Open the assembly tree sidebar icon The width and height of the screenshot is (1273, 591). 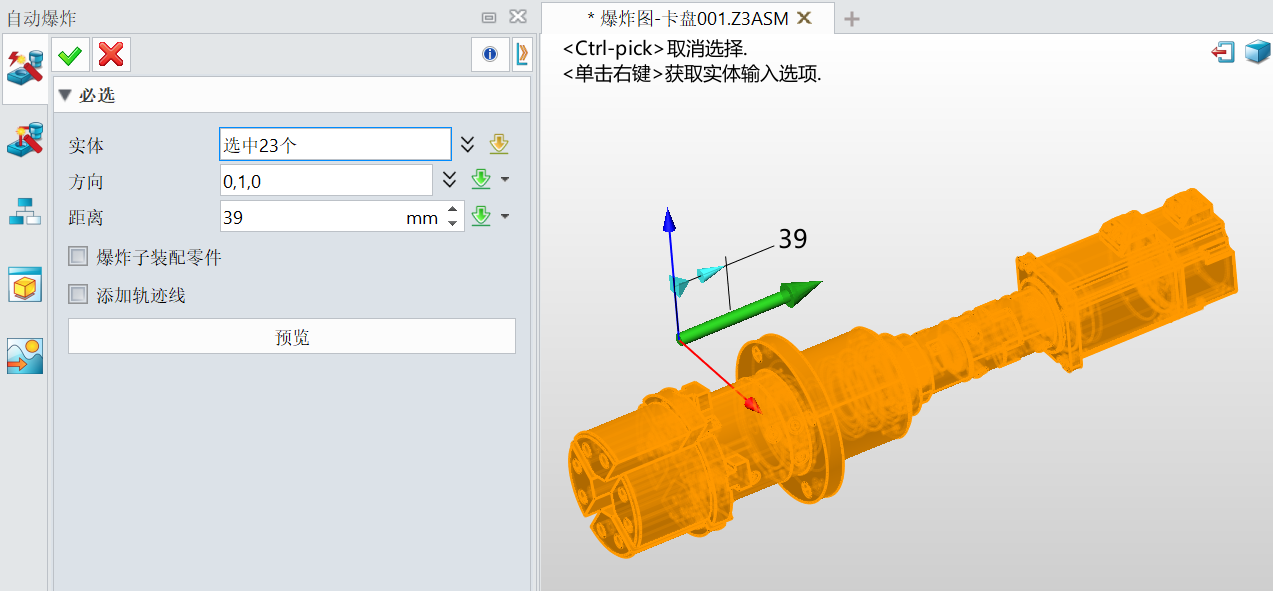pyautogui.click(x=25, y=211)
